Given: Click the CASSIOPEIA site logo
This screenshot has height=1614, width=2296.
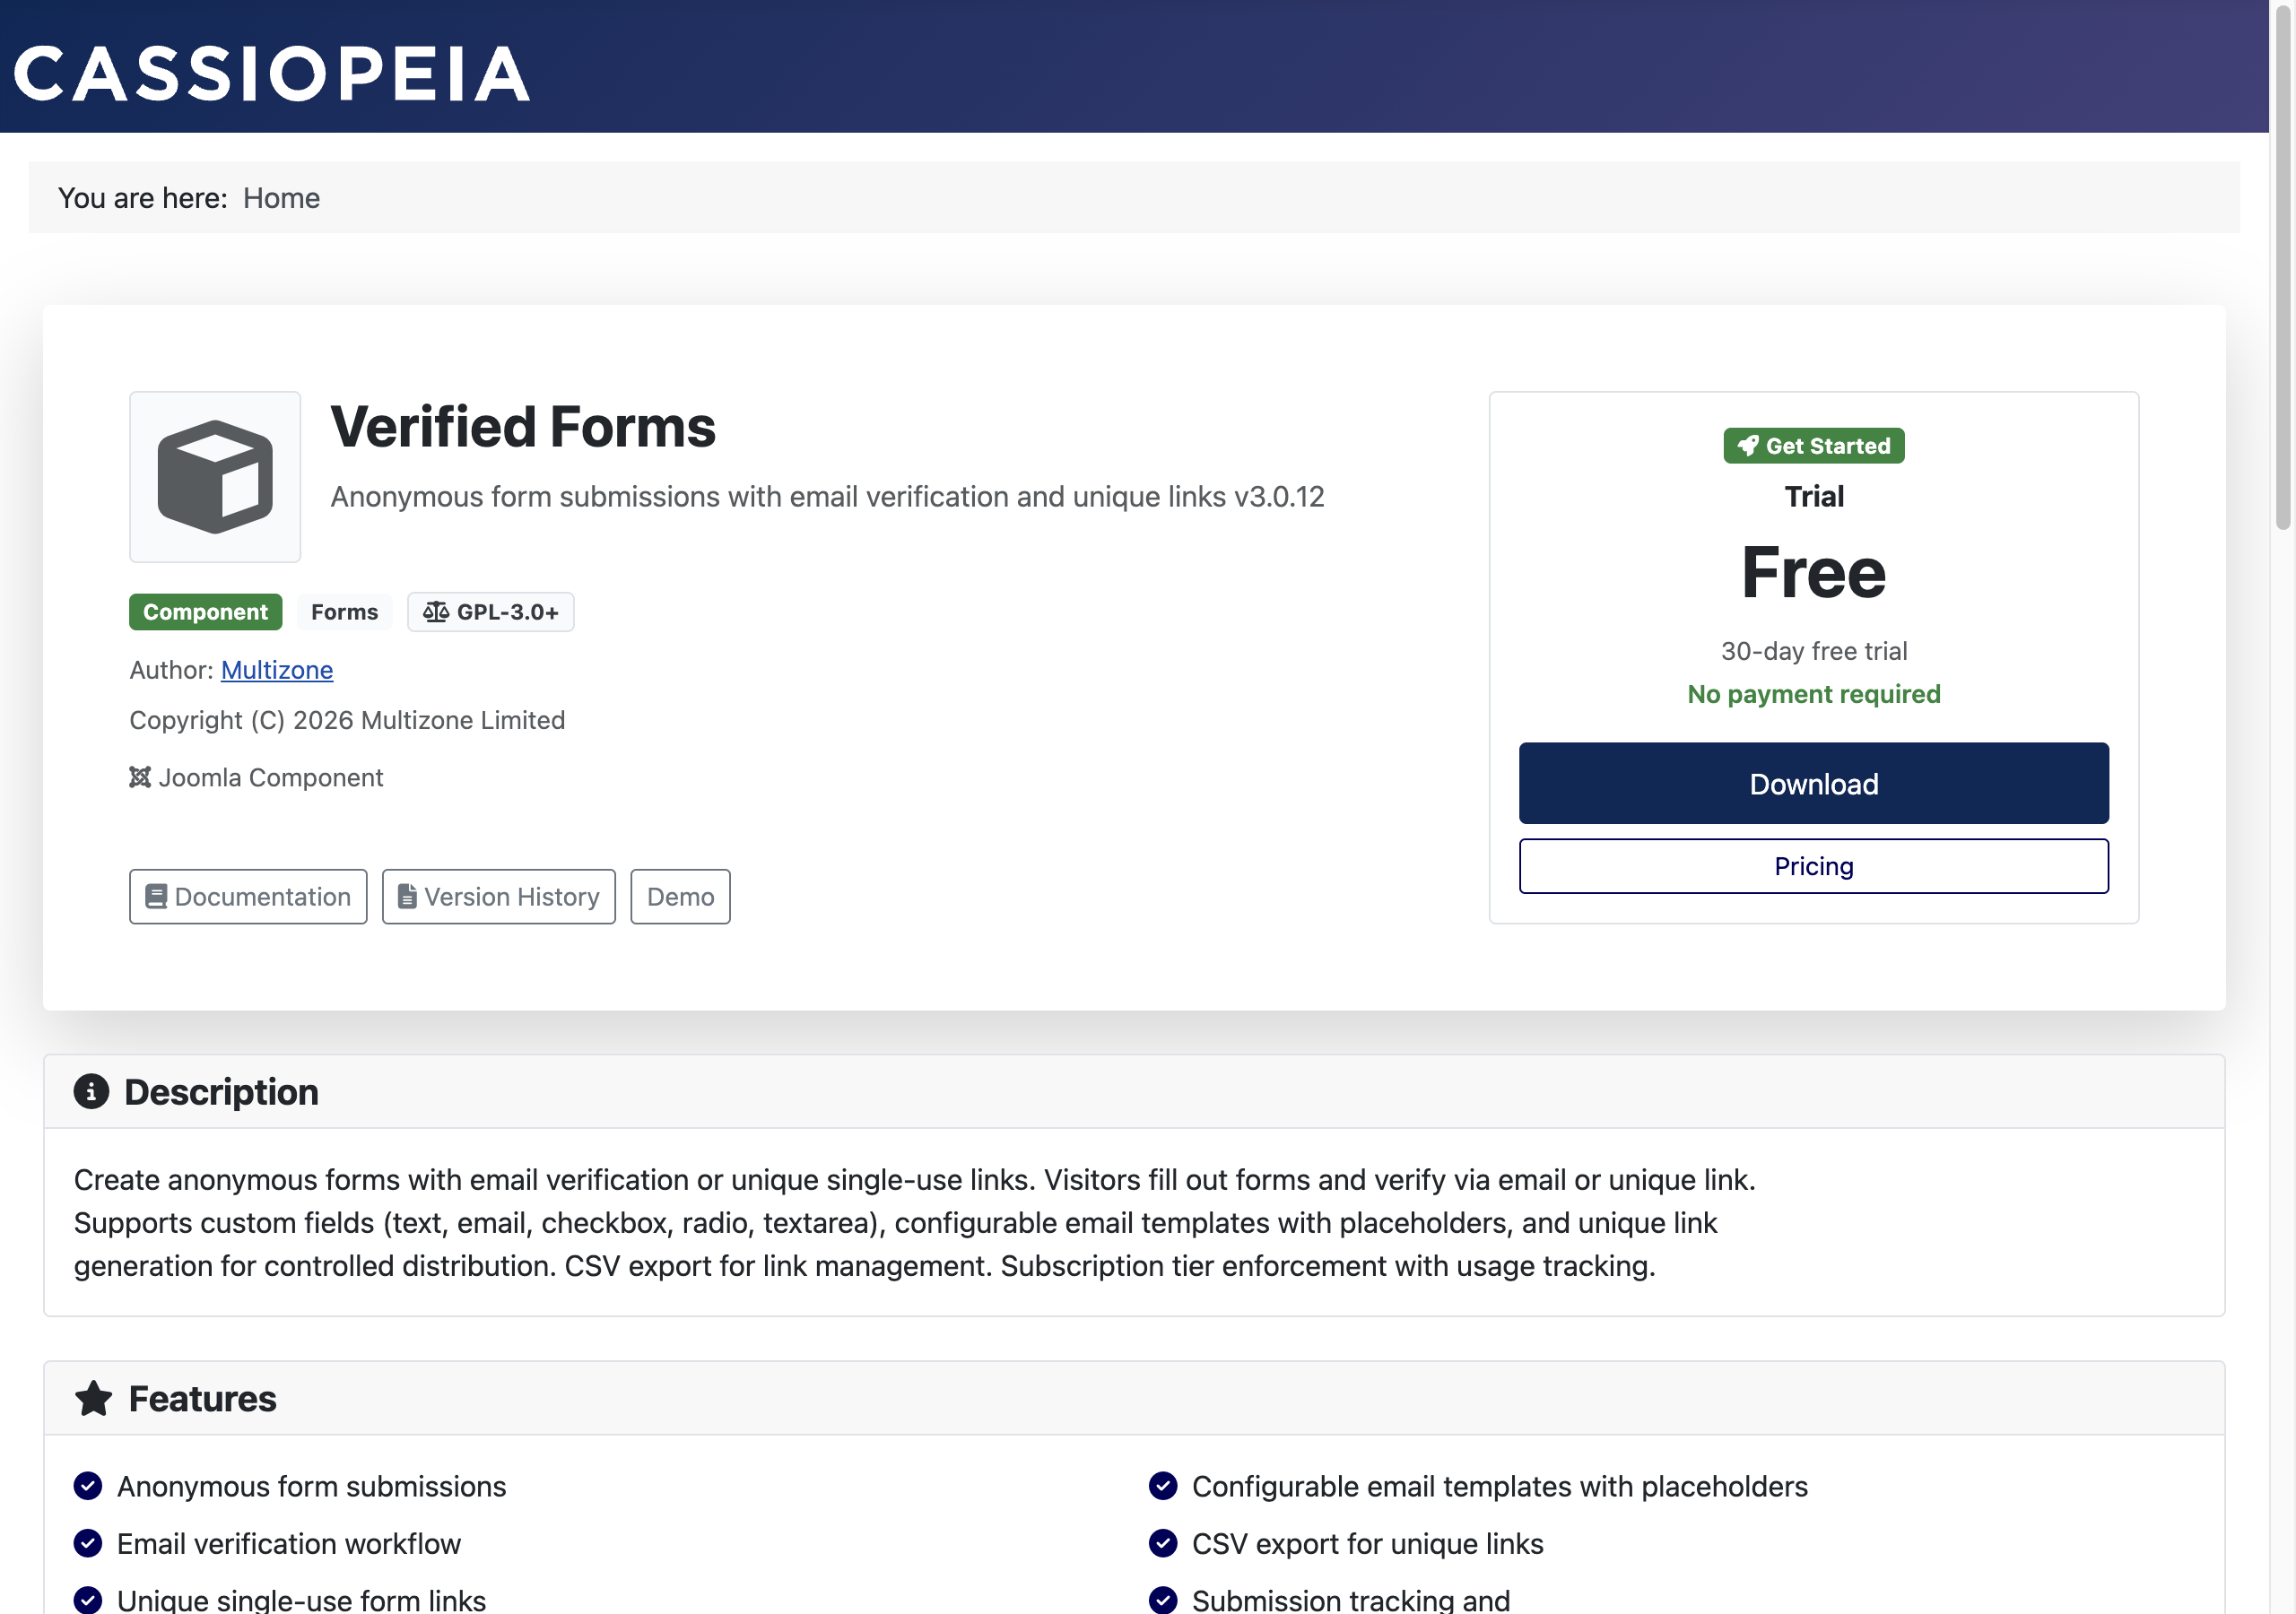Looking at the screenshot, I should [272, 70].
